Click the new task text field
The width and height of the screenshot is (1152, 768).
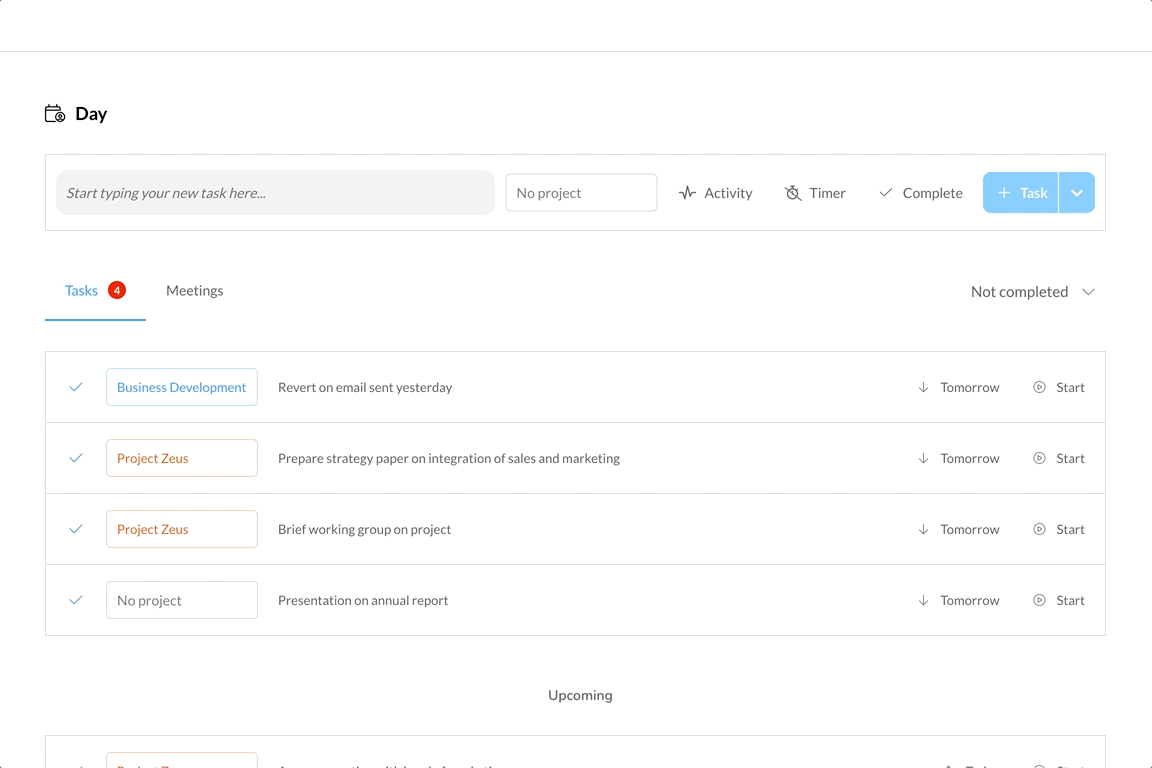tap(276, 193)
